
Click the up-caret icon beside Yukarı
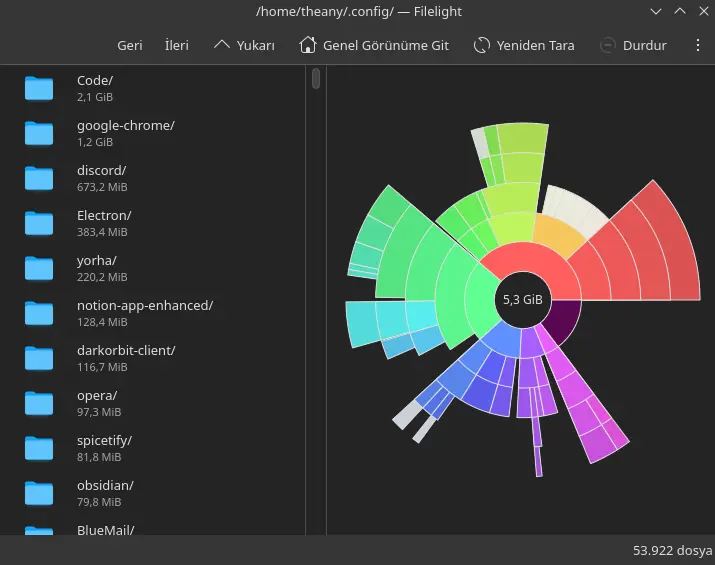click(222, 45)
